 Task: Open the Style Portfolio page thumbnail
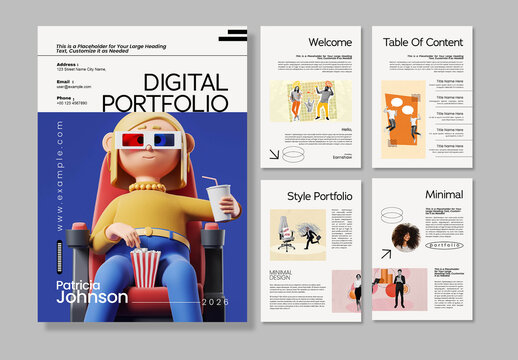tap(311, 251)
